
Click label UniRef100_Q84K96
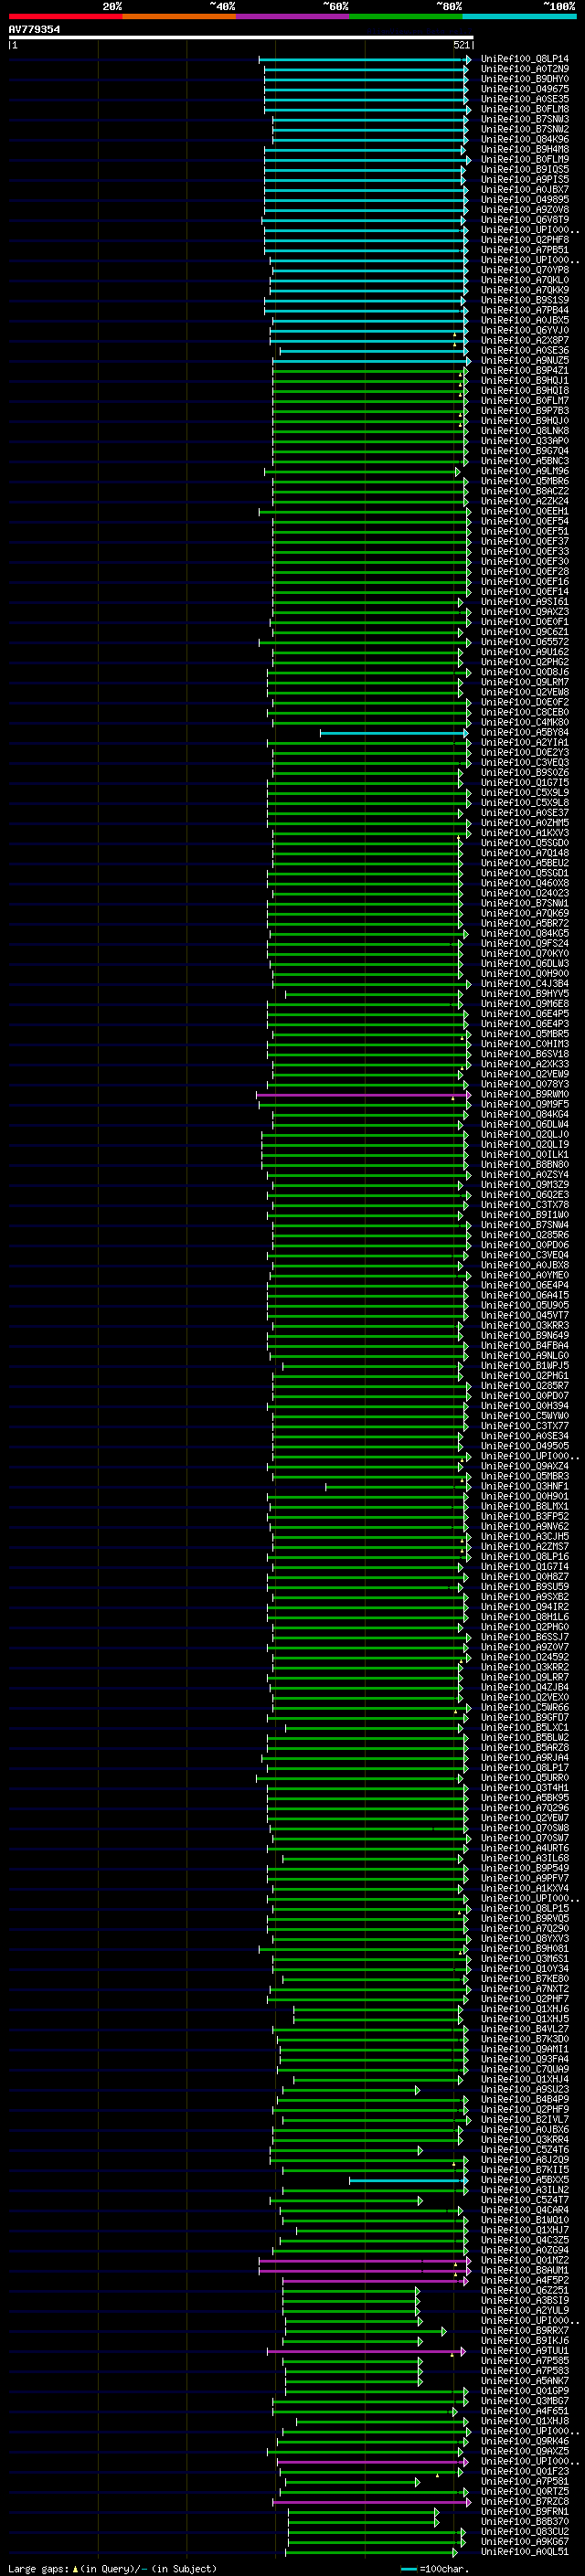pos(525,139)
